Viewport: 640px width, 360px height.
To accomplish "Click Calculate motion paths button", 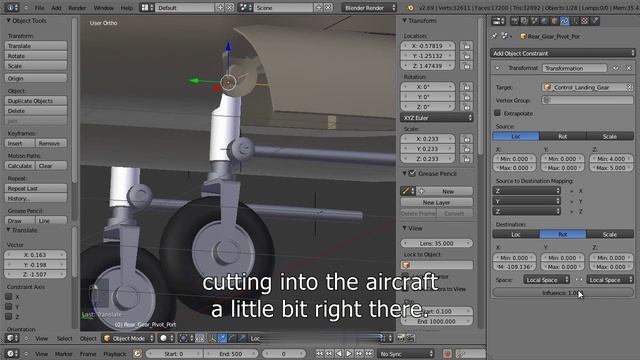I will click(x=20, y=166).
